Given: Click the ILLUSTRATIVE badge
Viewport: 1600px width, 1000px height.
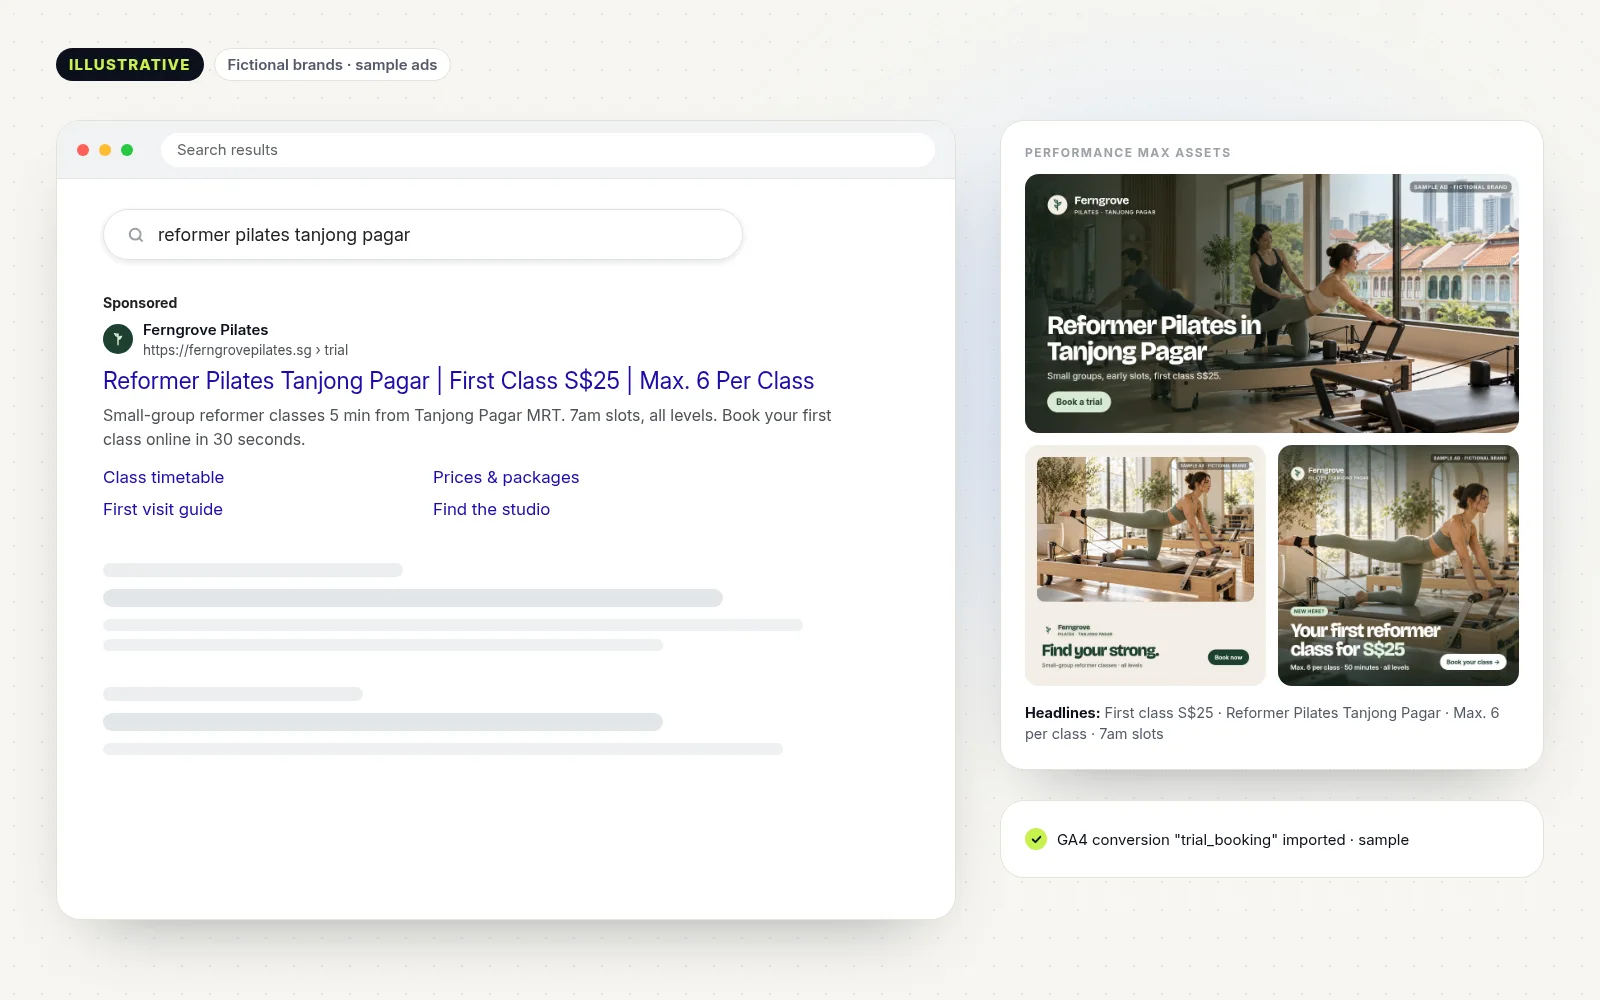Looking at the screenshot, I should pos(130,65).
